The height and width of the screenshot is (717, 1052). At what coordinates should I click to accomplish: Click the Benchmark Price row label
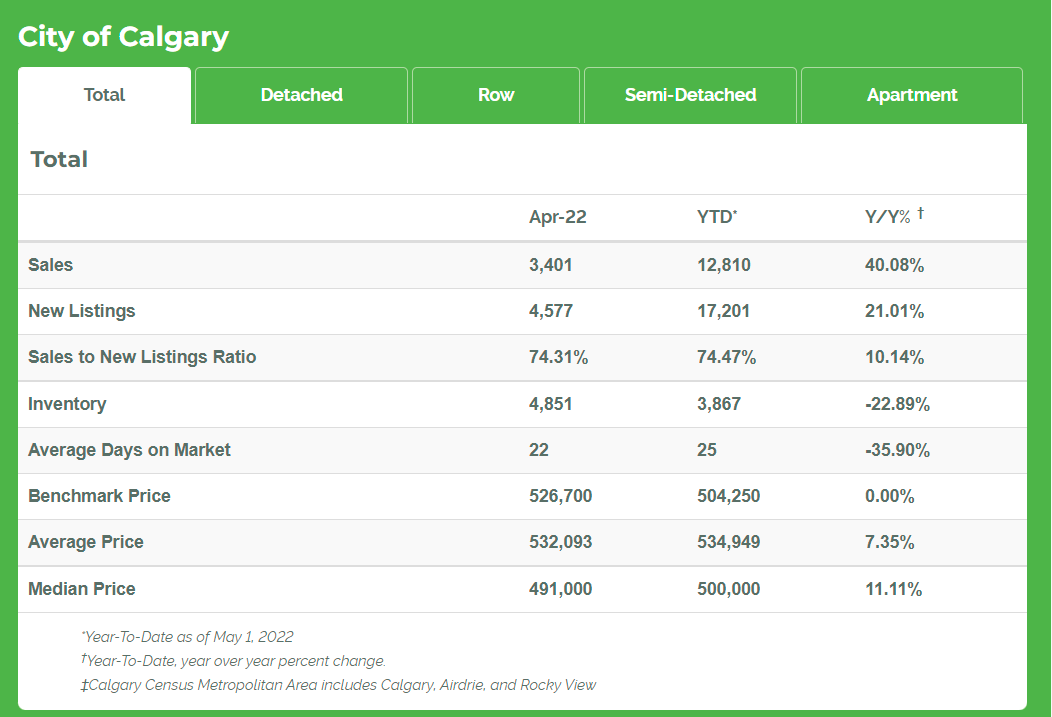[99, 496]
